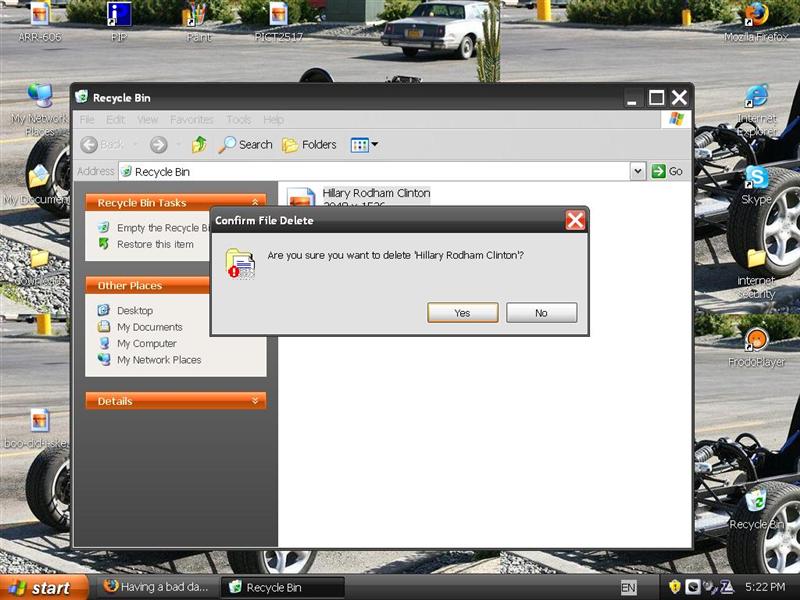The height and width of the screenshot is (600, 800).
Task: Open the File menu
Action: (x=87, y=120)
